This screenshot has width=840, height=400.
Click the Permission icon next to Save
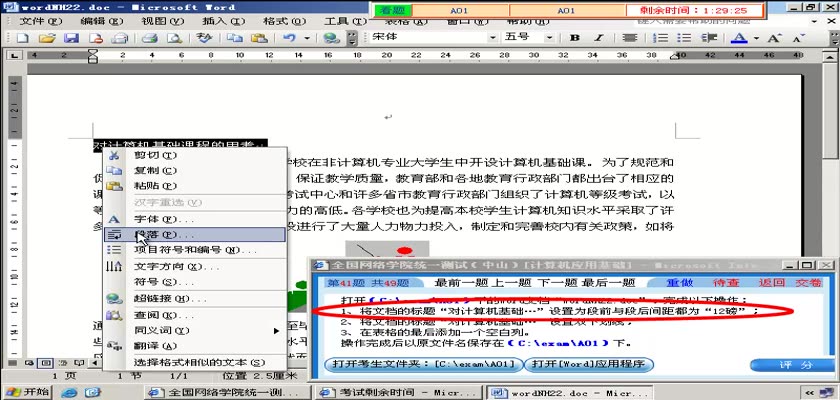[x=95, y=38]
